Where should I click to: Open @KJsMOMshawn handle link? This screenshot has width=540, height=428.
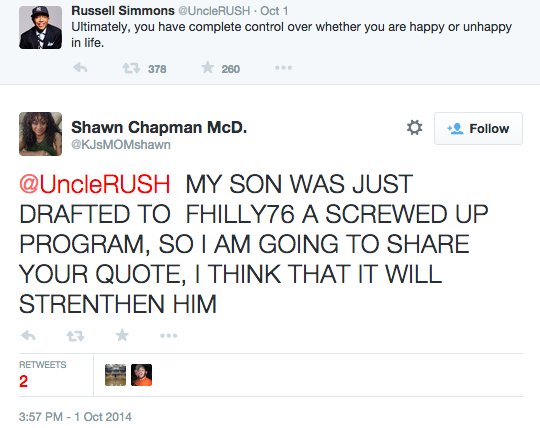(x=121, y=145)
